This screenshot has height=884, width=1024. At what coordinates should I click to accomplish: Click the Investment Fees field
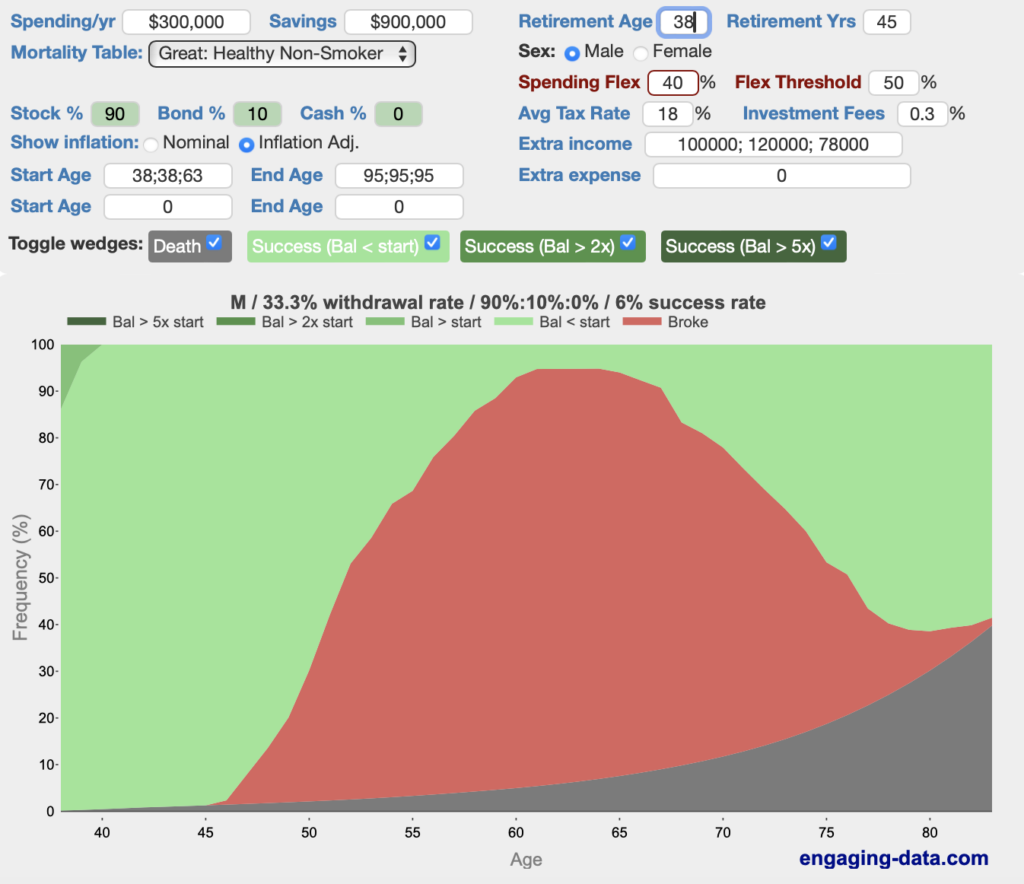pos(922,114)
